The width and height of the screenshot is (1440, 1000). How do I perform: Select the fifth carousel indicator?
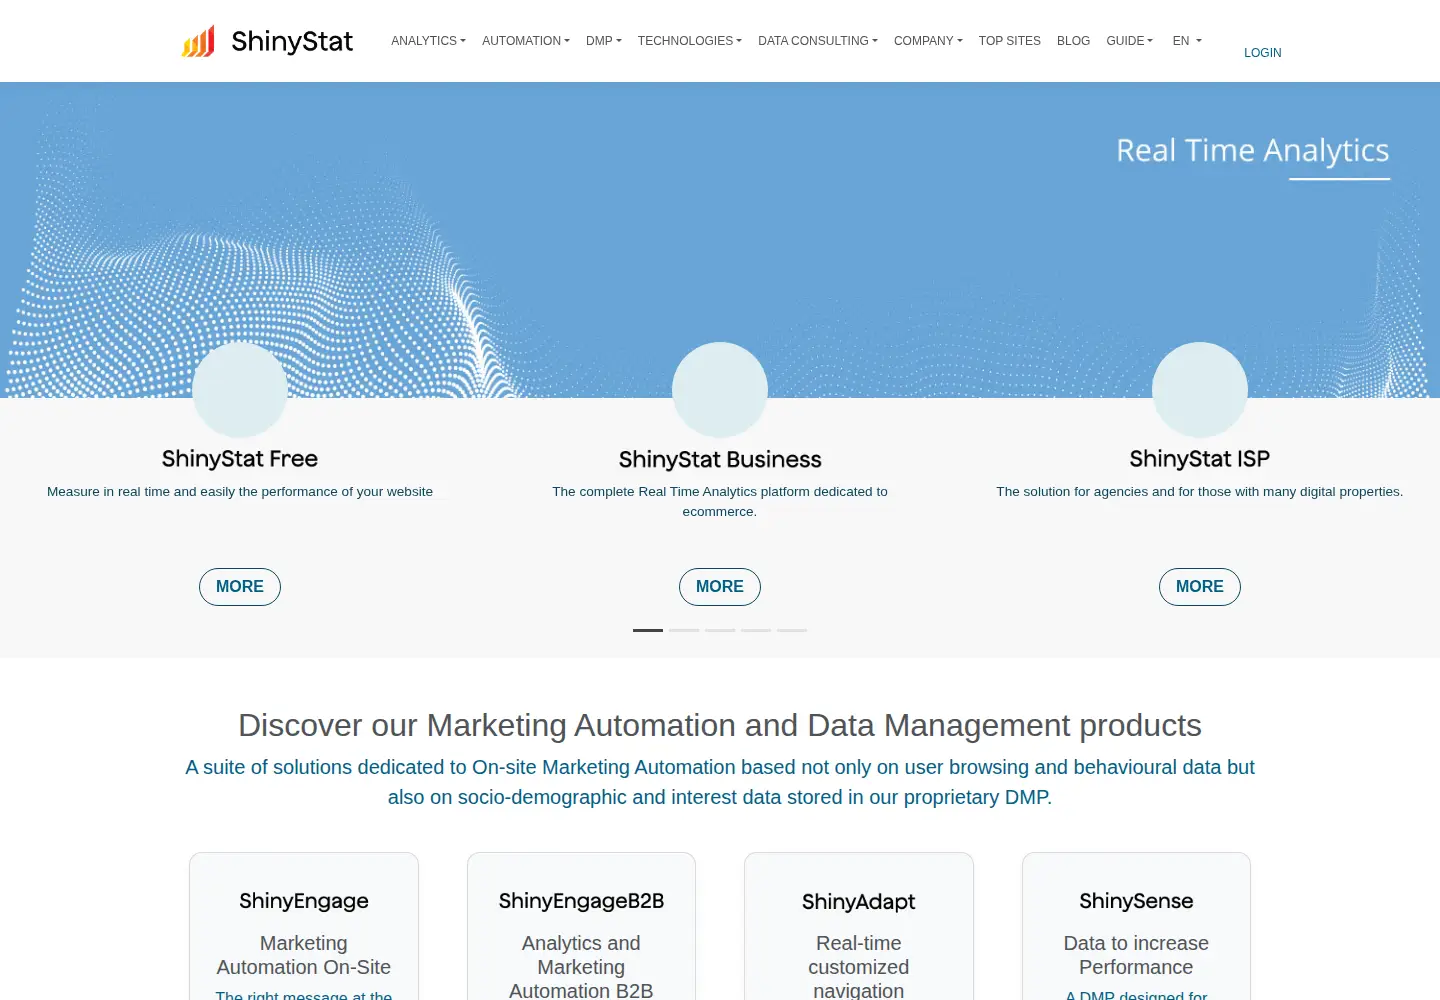792,630
